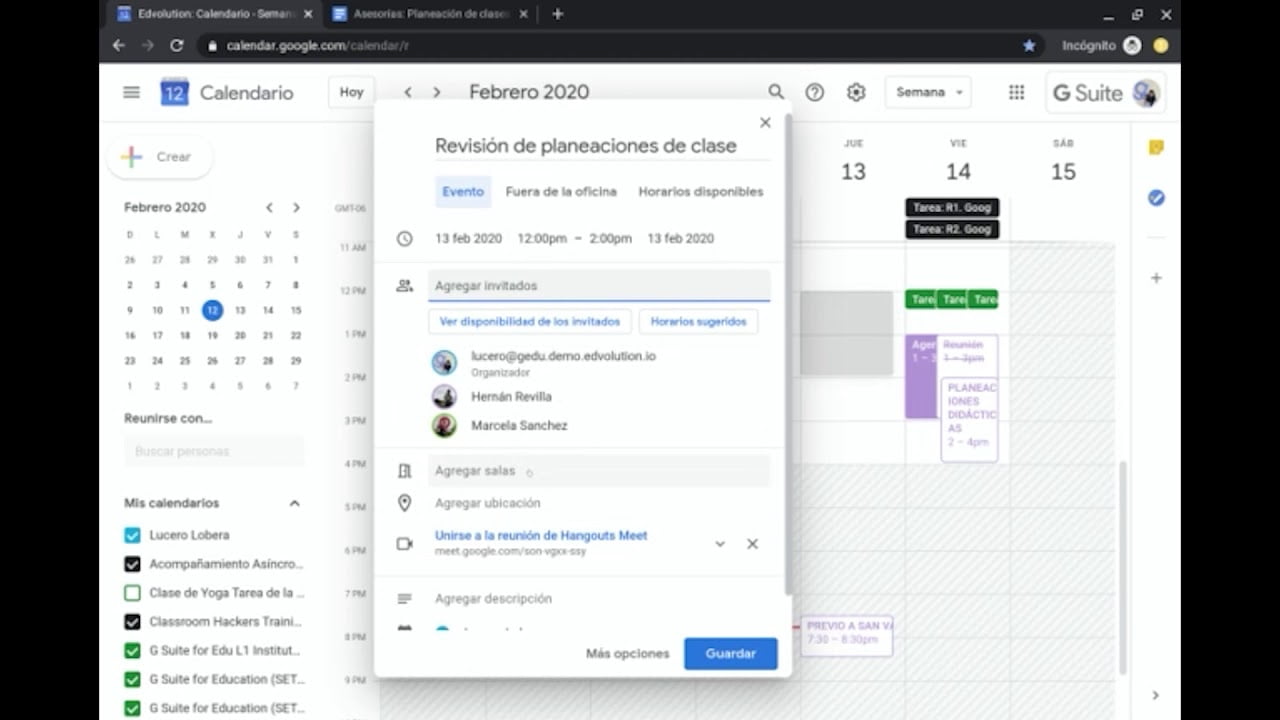Select the Evento tab
This screenshot has height=720, width=1280.
point(463,191)
